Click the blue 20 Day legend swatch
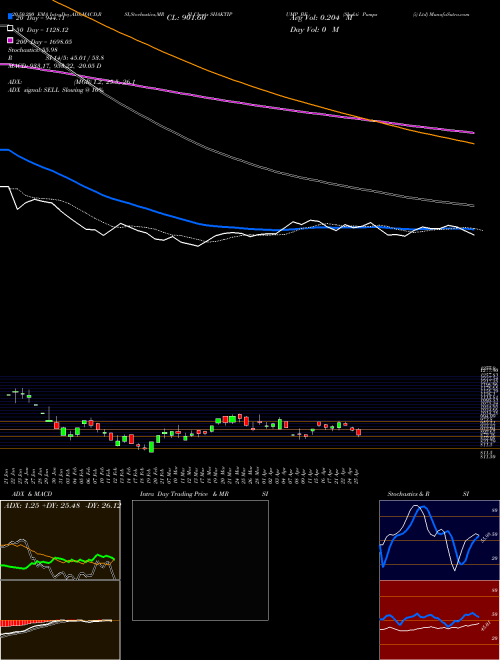This screenshot has width=500, height=660. [x=10, y=16]
